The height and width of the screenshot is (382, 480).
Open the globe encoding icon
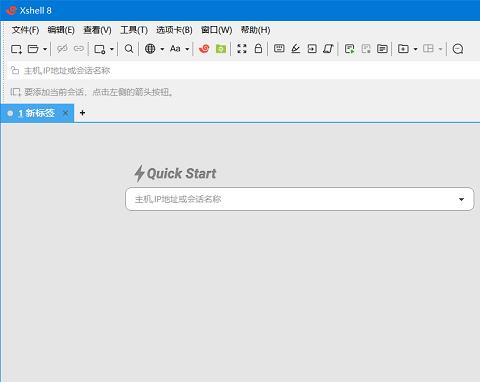[x=150, y=49]
